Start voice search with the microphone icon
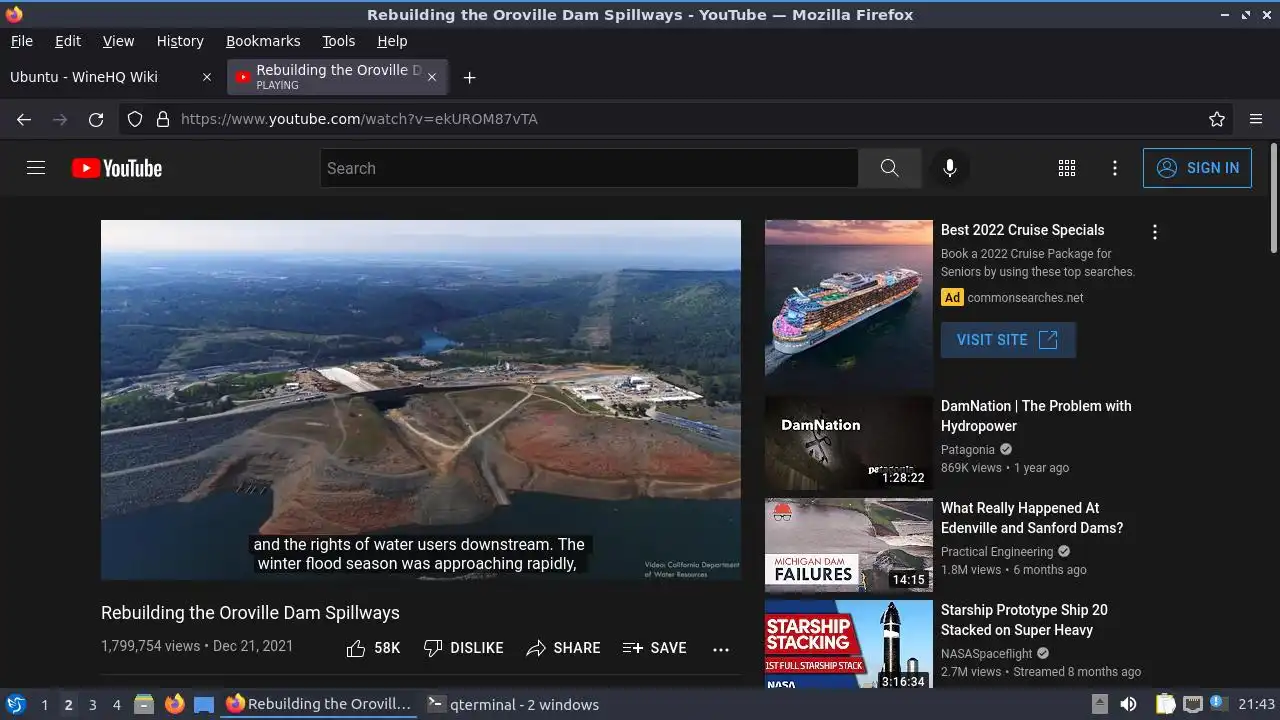The image size is (1280, 720). click(x=950, y=168)
